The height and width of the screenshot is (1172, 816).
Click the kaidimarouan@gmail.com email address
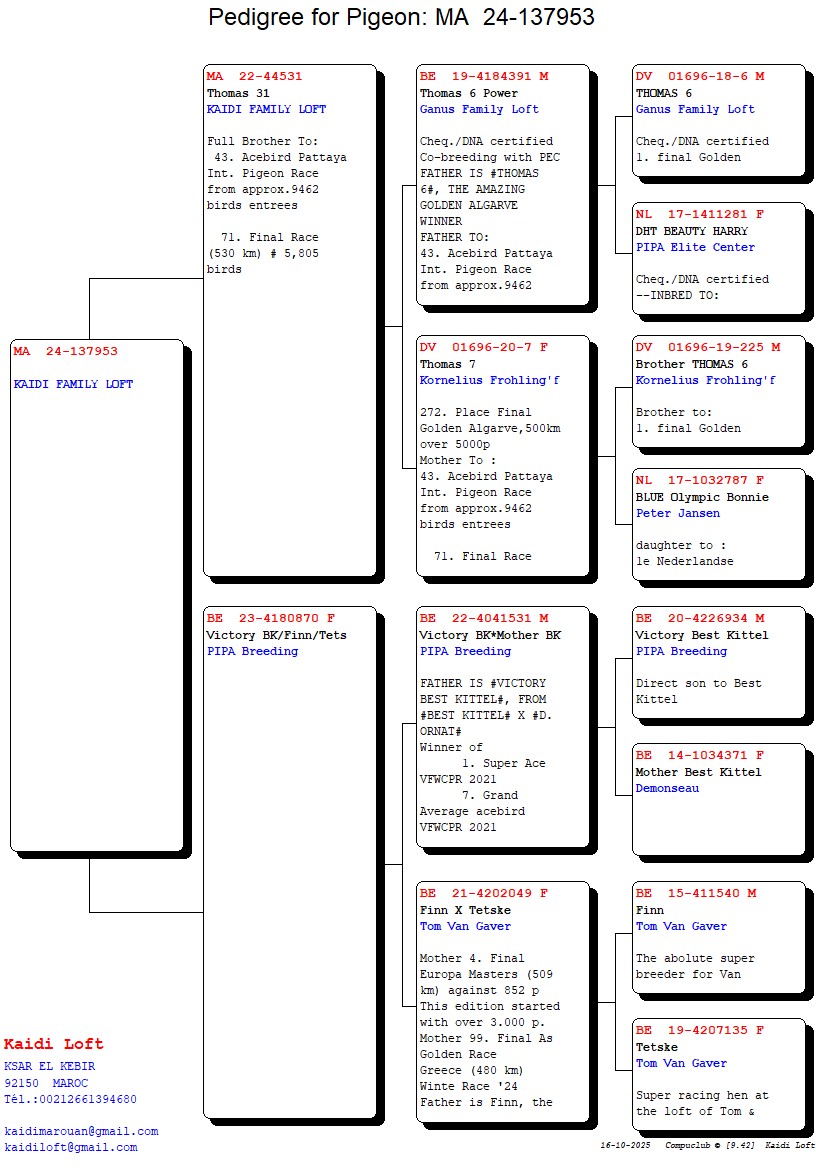click(81, 1131)
